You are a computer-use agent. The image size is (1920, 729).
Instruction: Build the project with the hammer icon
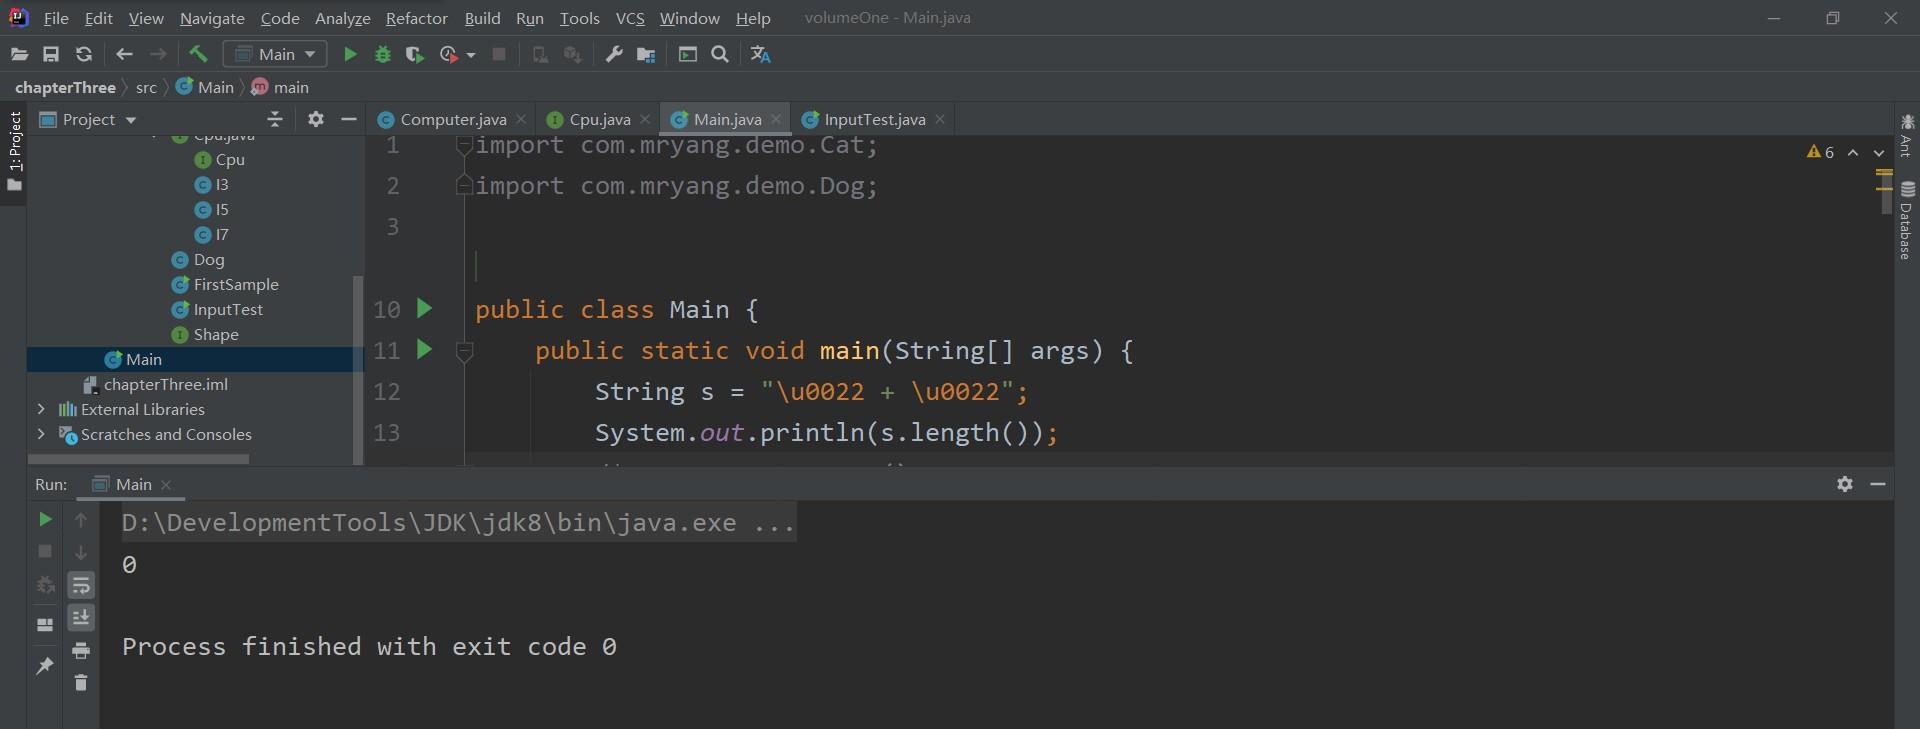[x=197, y=54]
